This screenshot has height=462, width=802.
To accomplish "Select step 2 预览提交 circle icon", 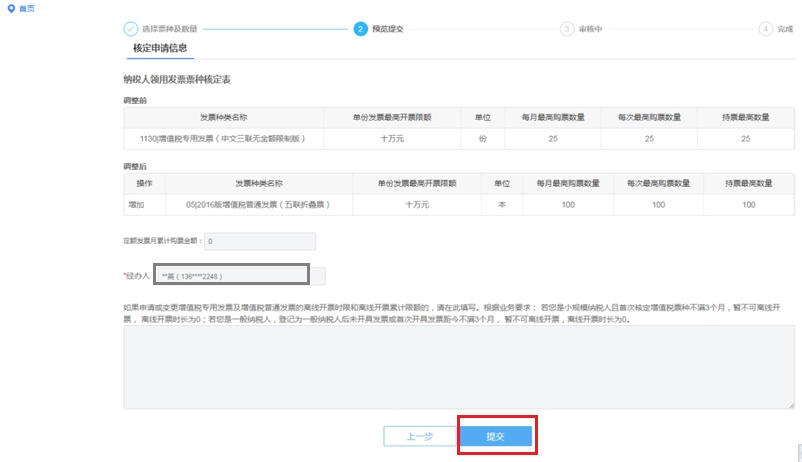I will (360, 29).
